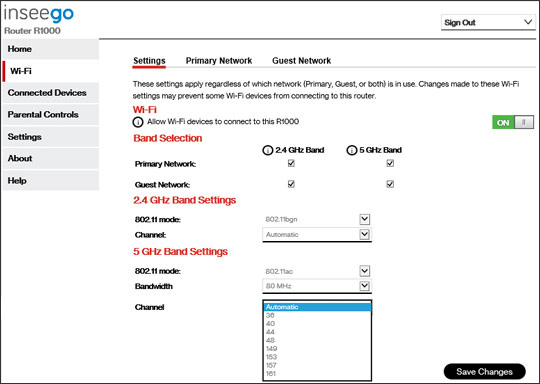Open About in the sidebar
Screen dimensions: 540x384
51,158
